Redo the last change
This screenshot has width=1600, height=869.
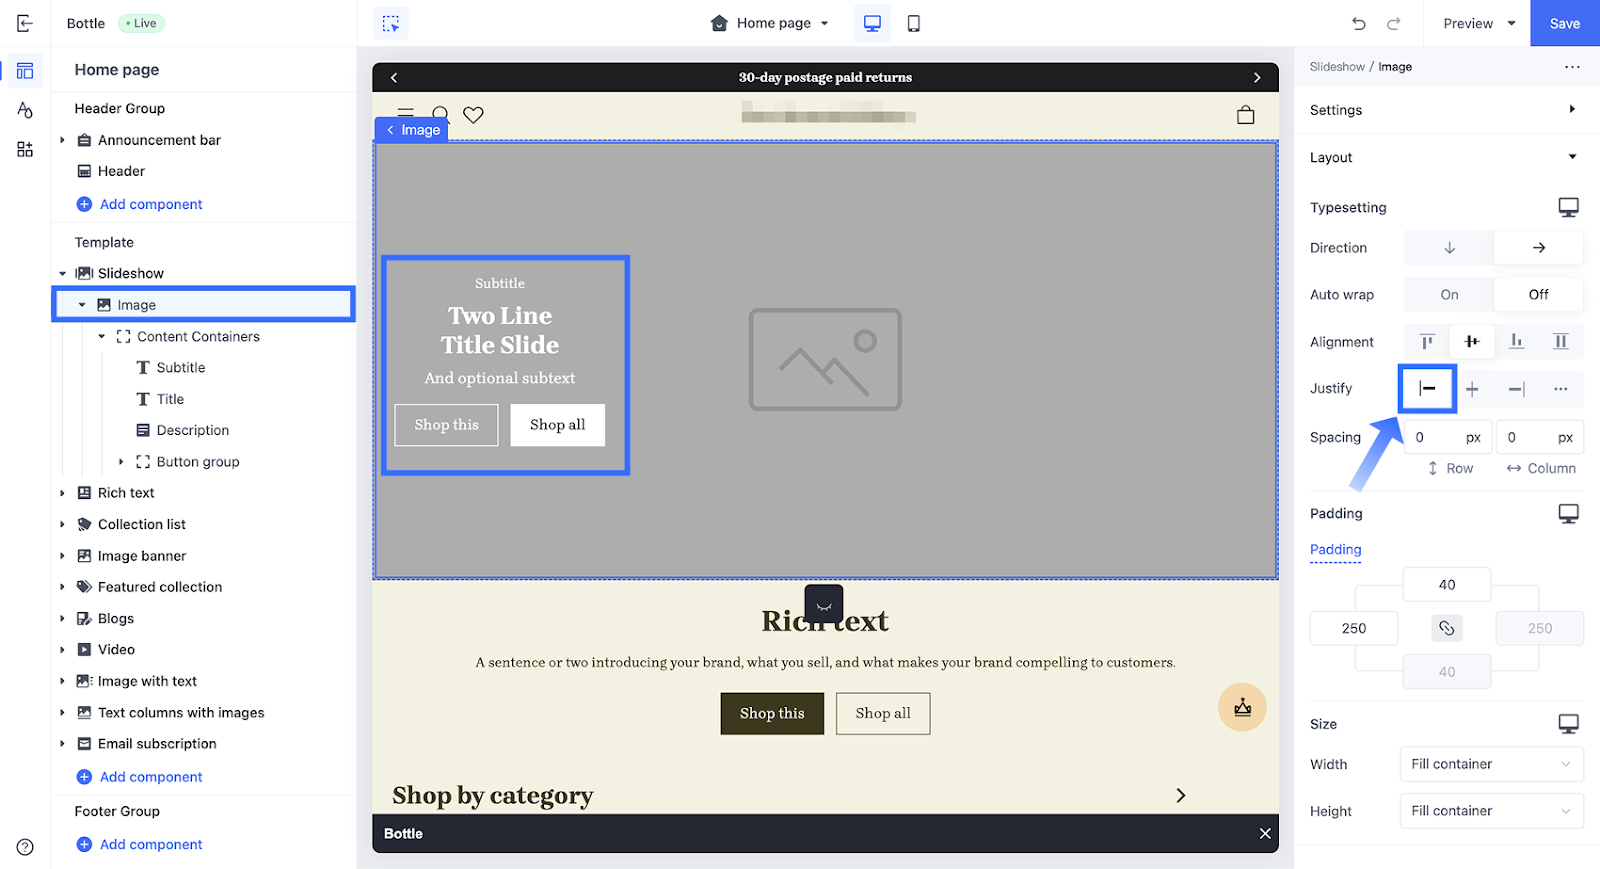click(1393, 23)
